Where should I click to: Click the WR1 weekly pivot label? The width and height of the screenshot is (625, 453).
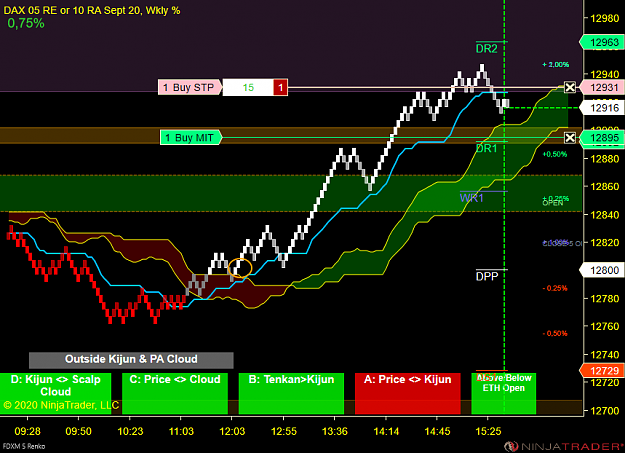(471, 198)
